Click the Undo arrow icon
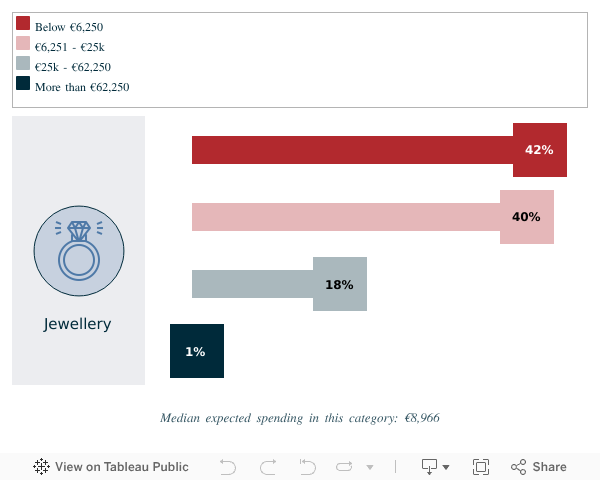Viewport: 600px width, 480px height. (x=228, y=467)
